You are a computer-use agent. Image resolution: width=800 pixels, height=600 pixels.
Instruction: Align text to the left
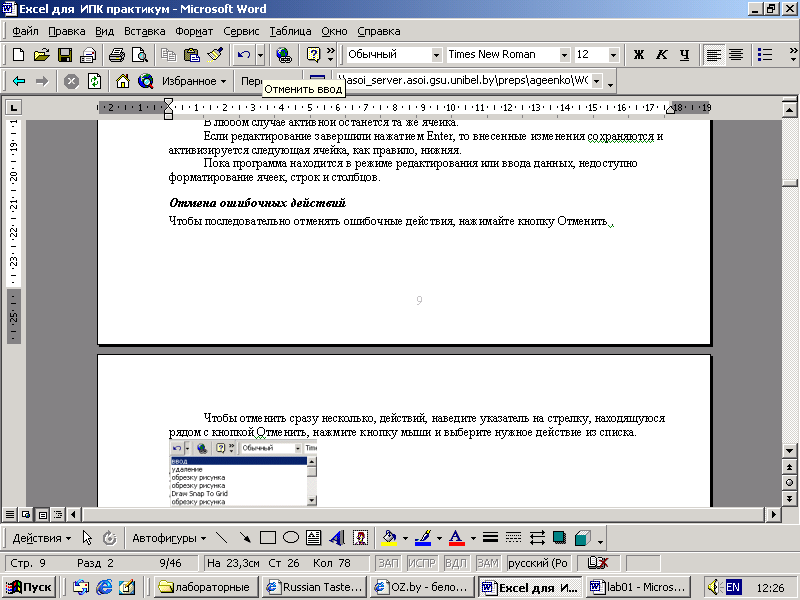713,55
